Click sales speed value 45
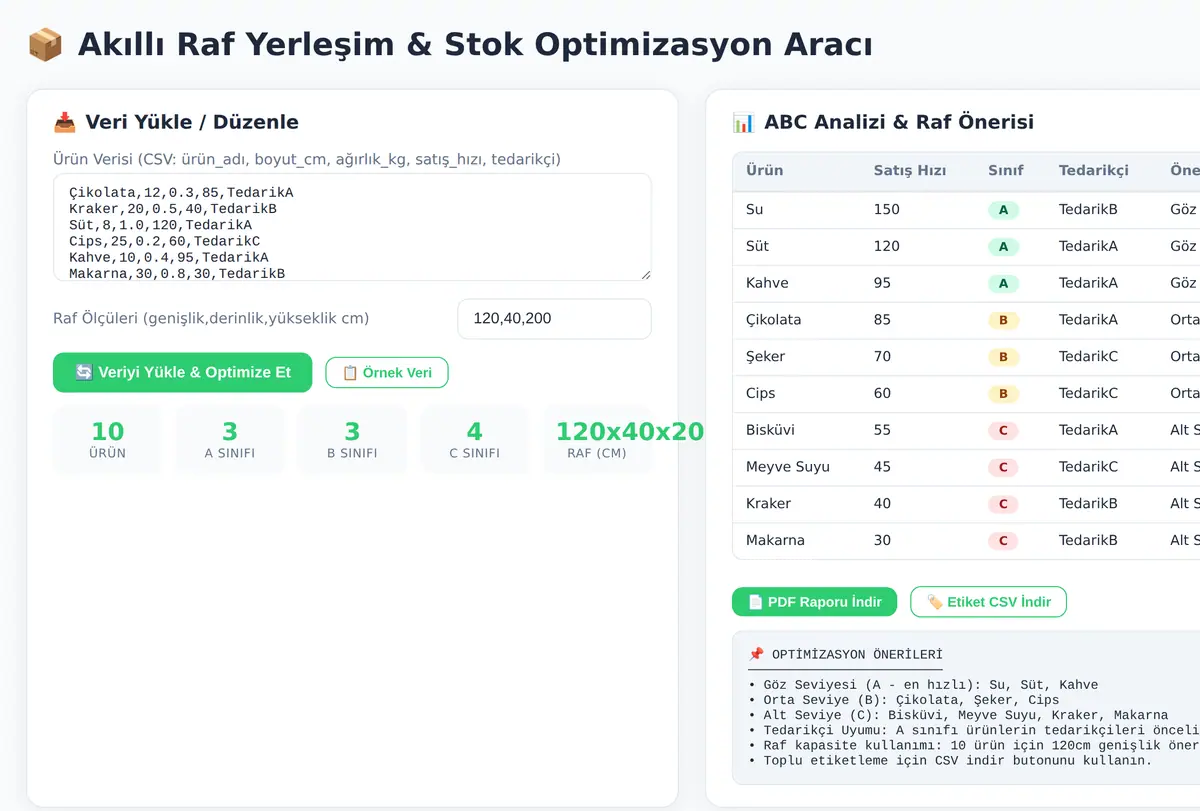The width and height of the screenshot is (1200, 811). 882,467
